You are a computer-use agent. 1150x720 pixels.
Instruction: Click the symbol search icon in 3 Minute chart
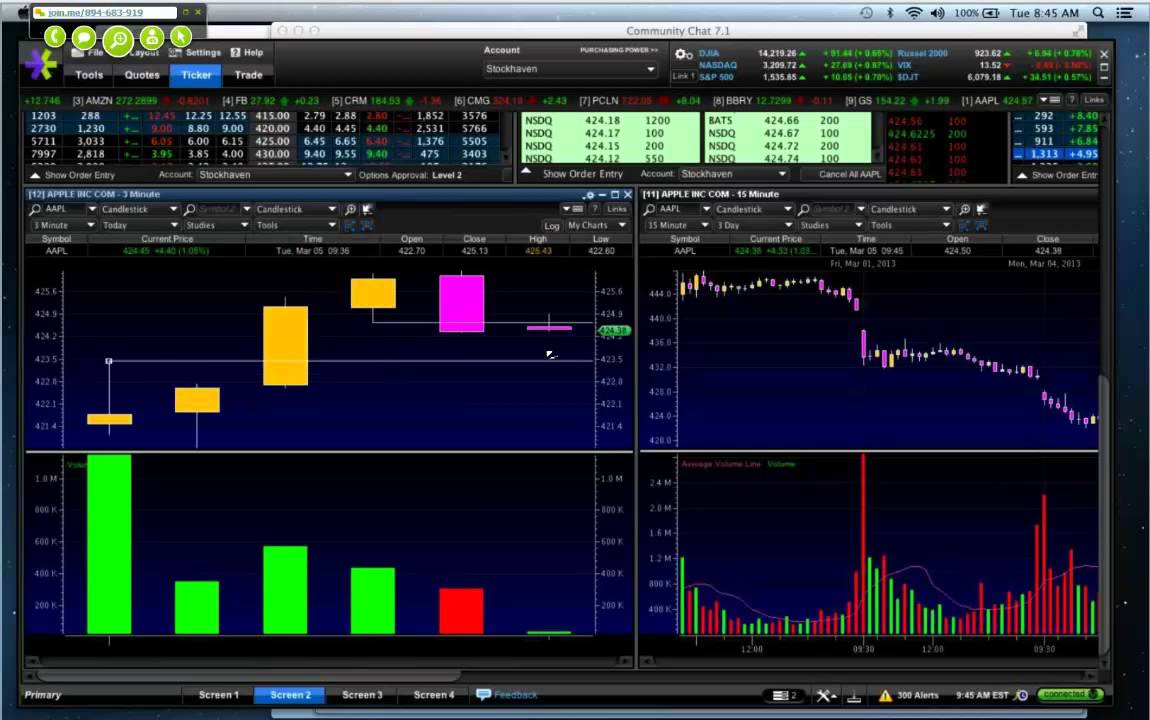35,210
